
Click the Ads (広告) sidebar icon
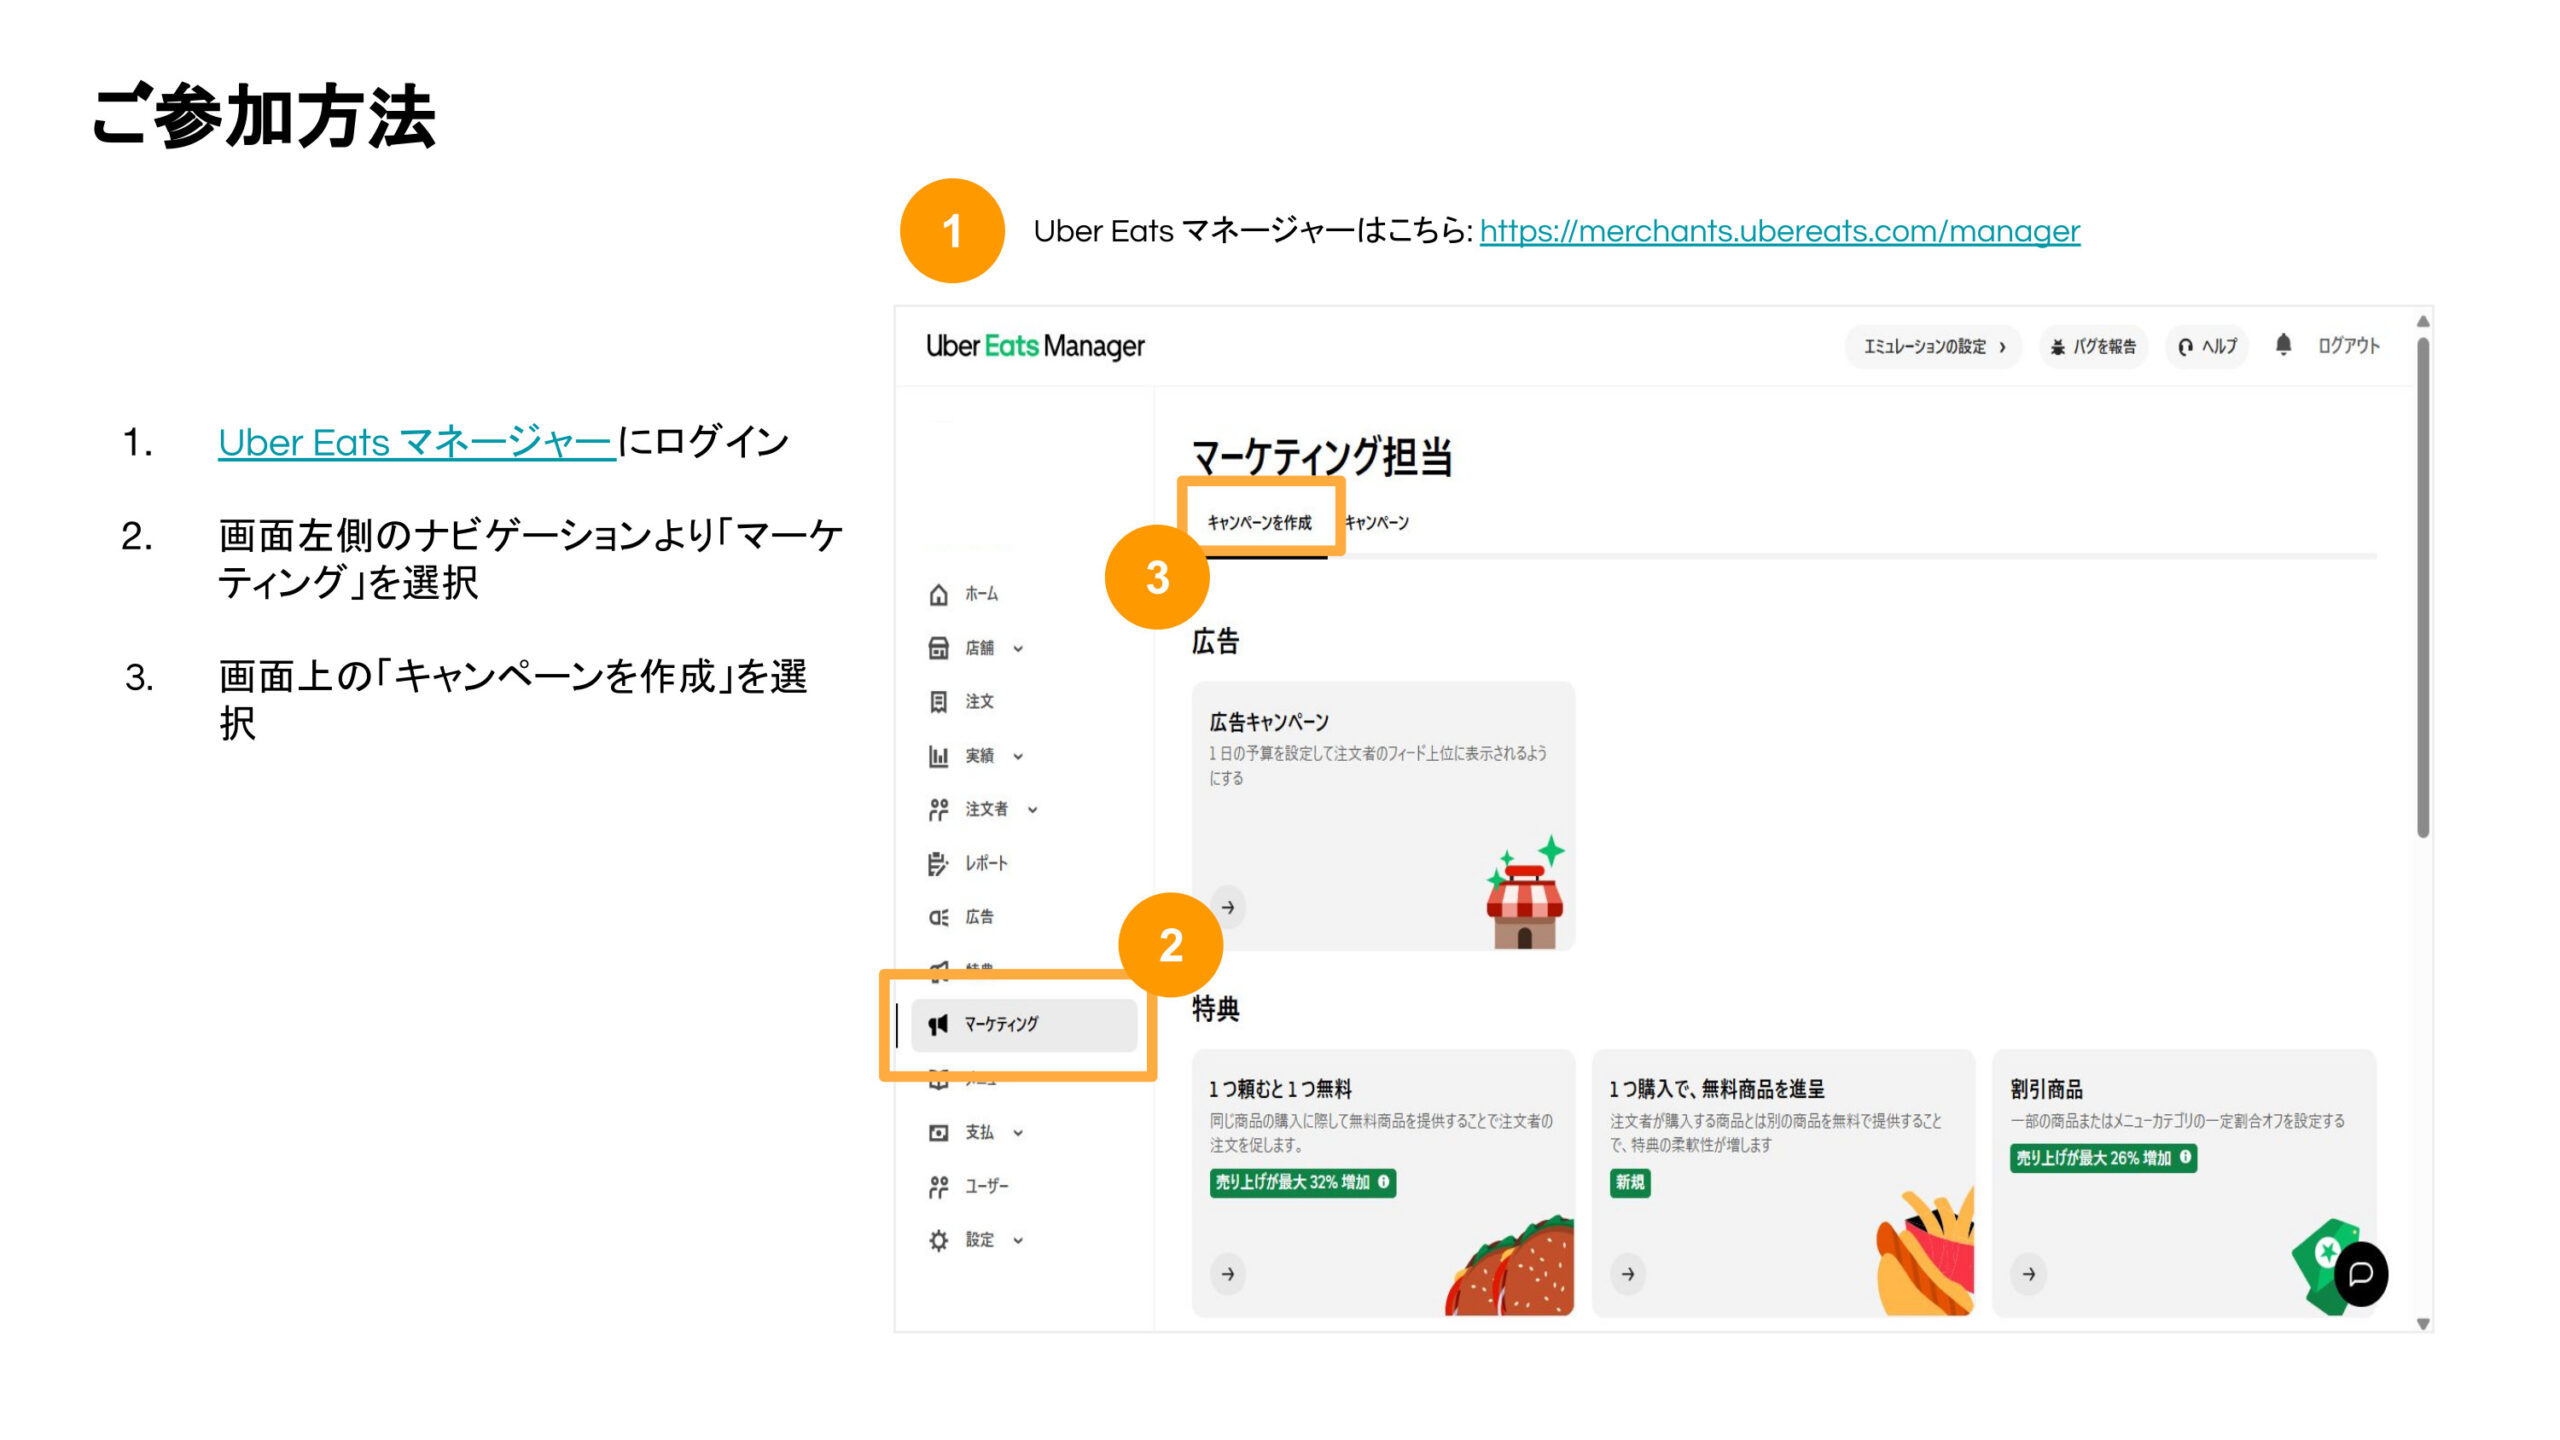938,917
